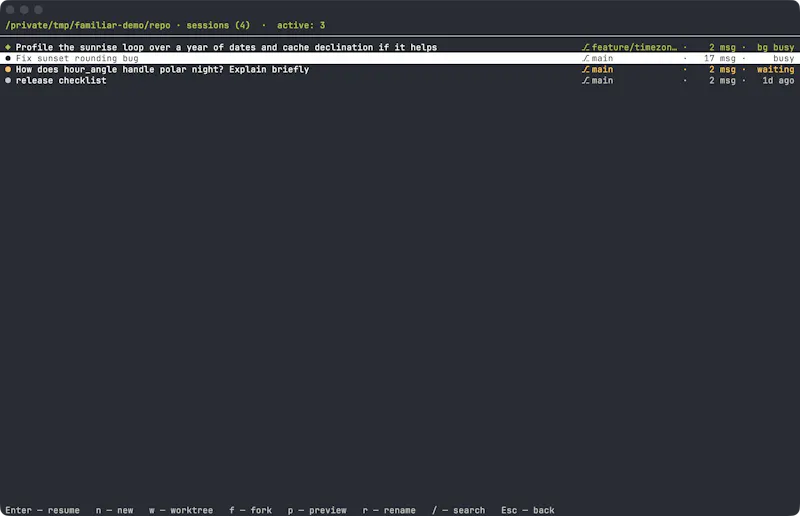Click the green diamond status marker for Profile session

[8, 47]
